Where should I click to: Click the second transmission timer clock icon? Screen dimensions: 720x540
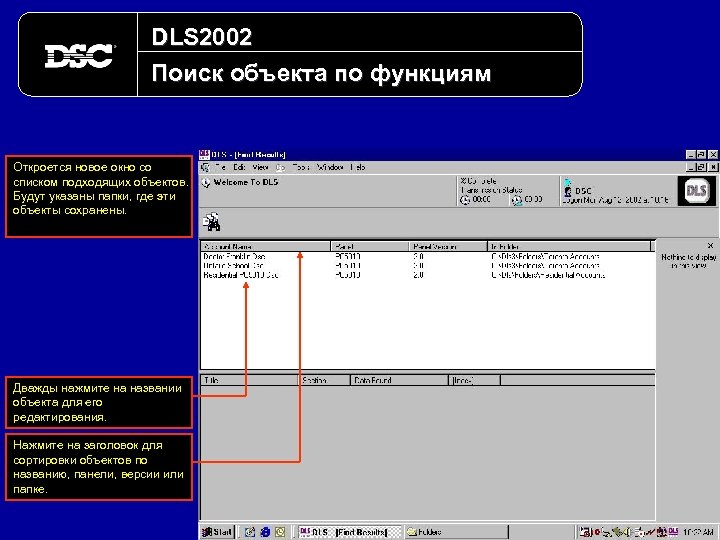[517, 200]
